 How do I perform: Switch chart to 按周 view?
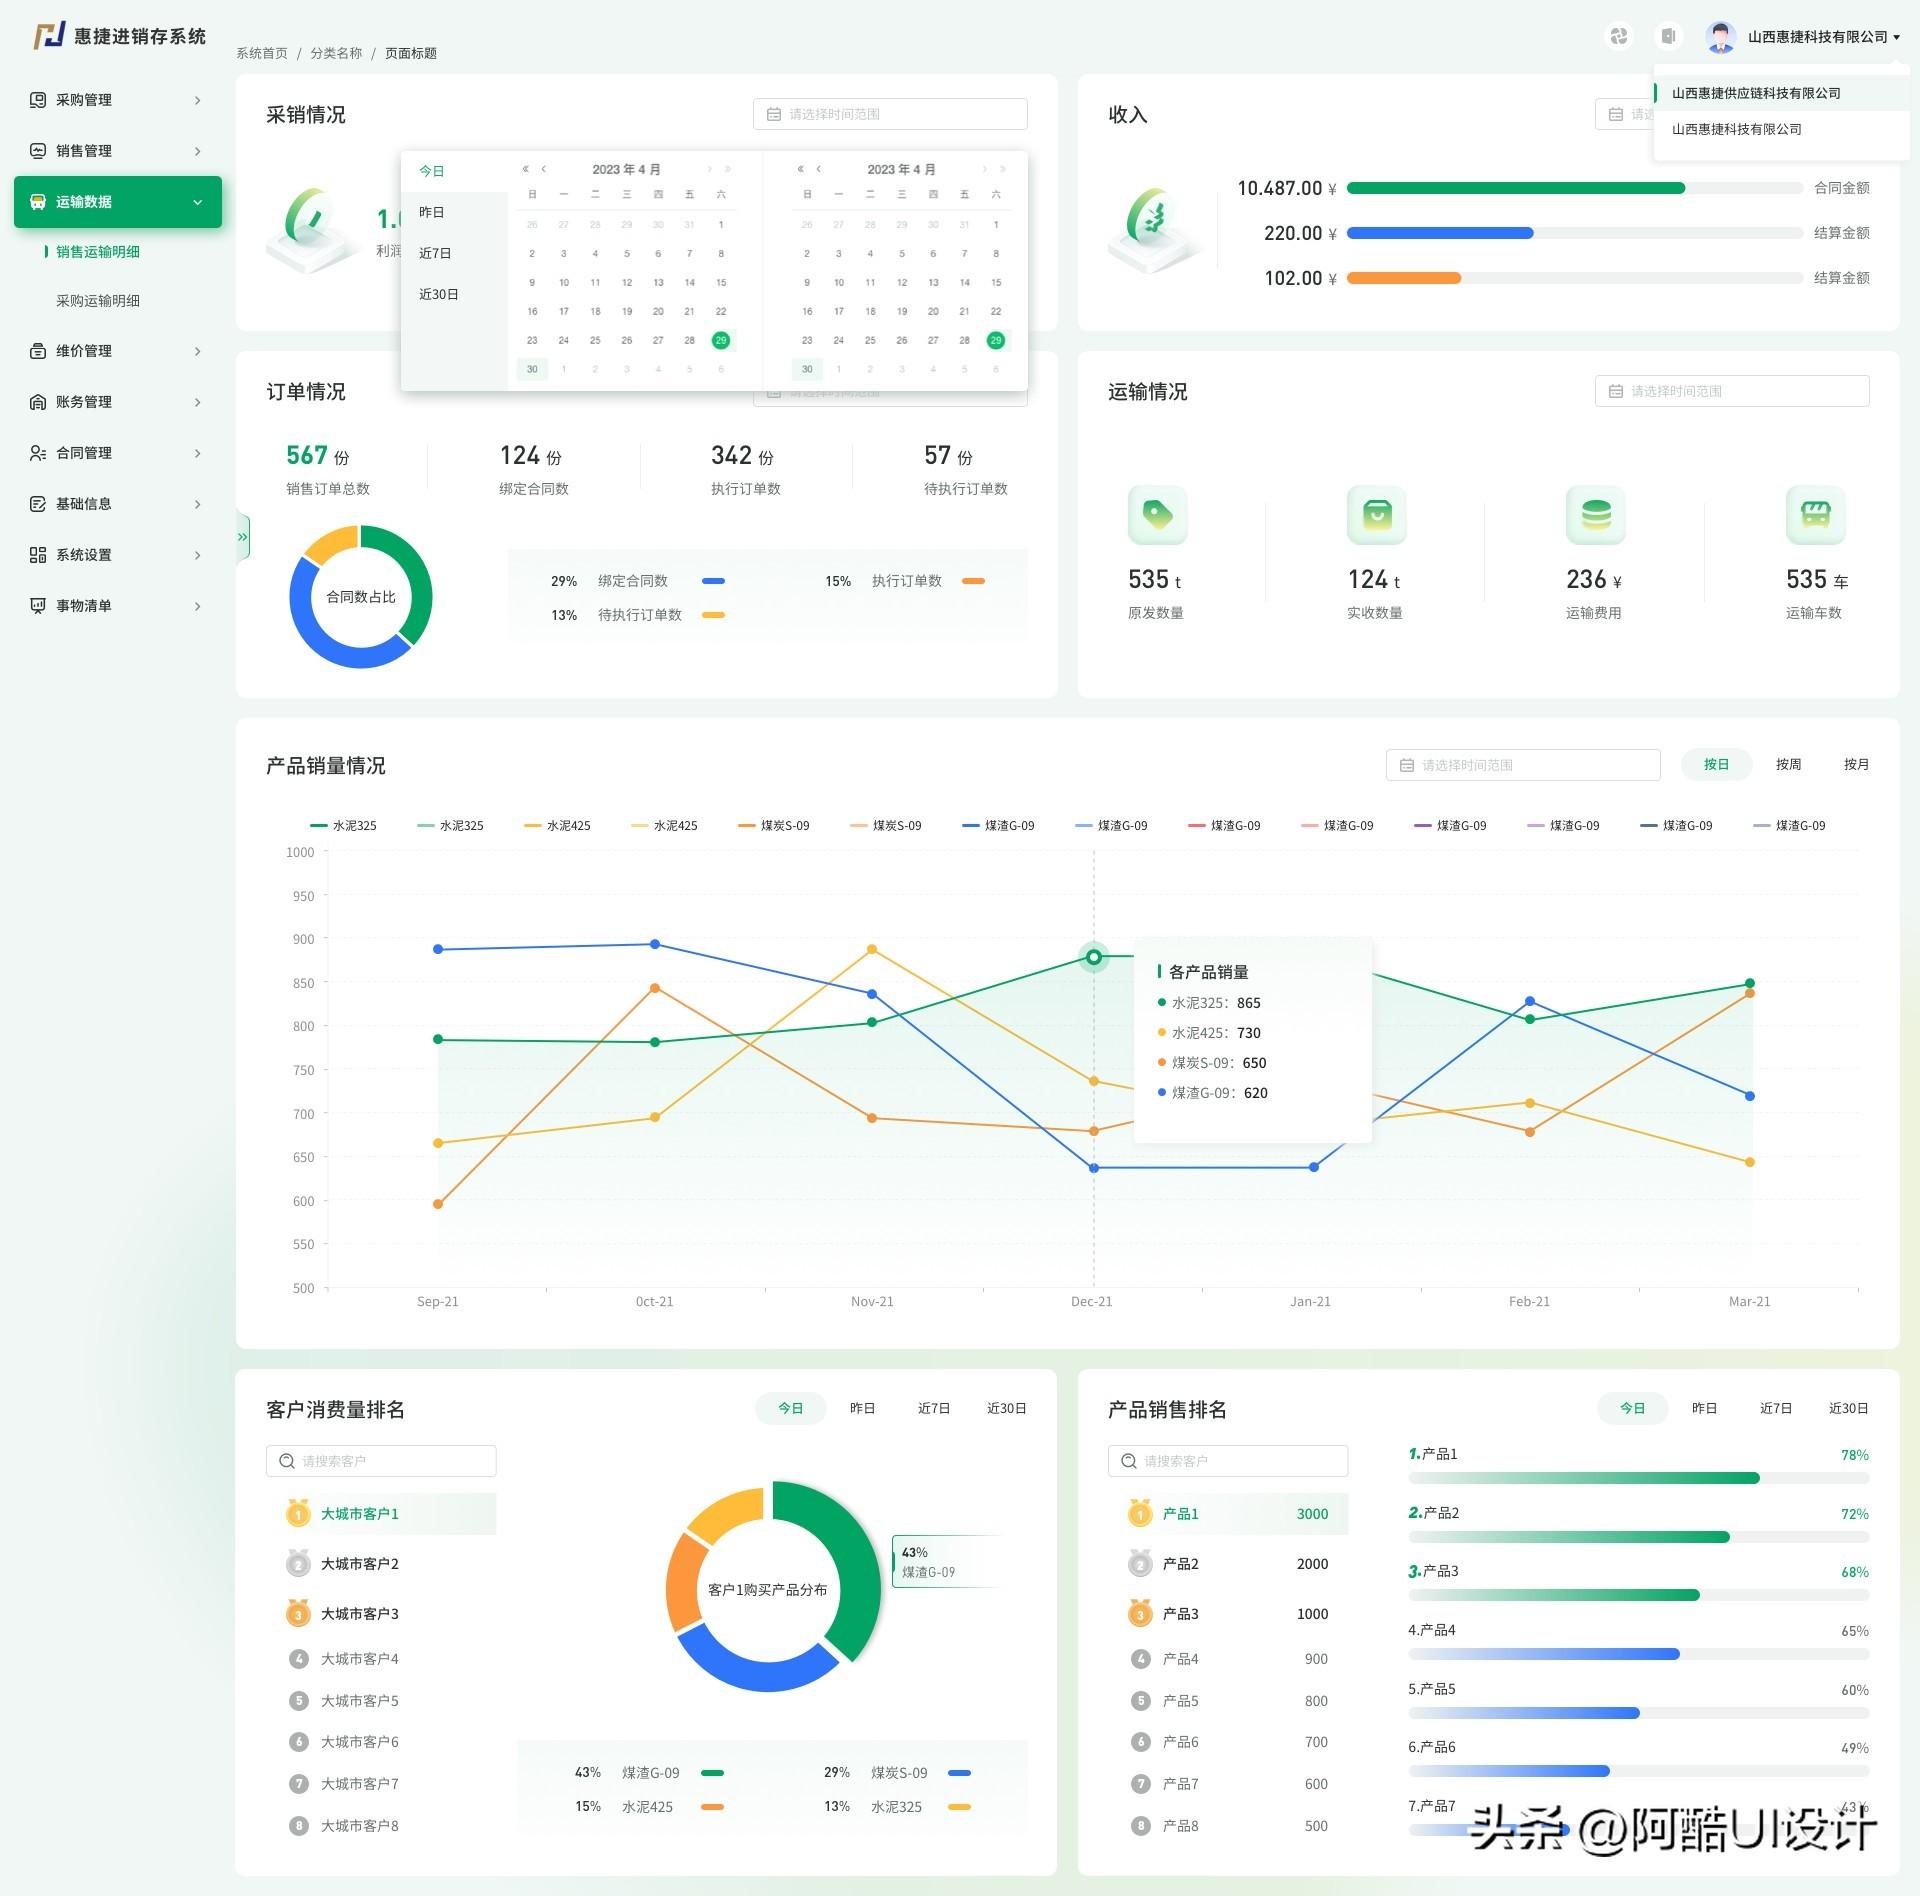coord(1788,764)
